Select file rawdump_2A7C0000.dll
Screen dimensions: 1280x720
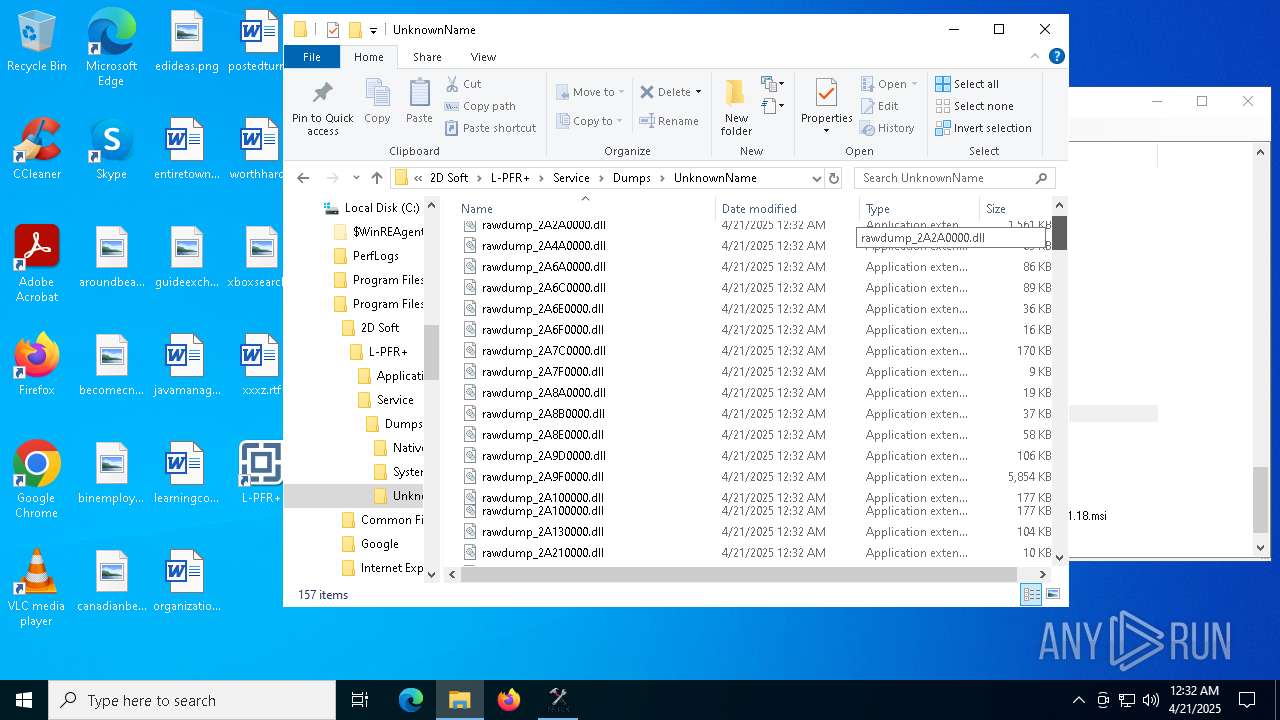(x=543, y=351)
